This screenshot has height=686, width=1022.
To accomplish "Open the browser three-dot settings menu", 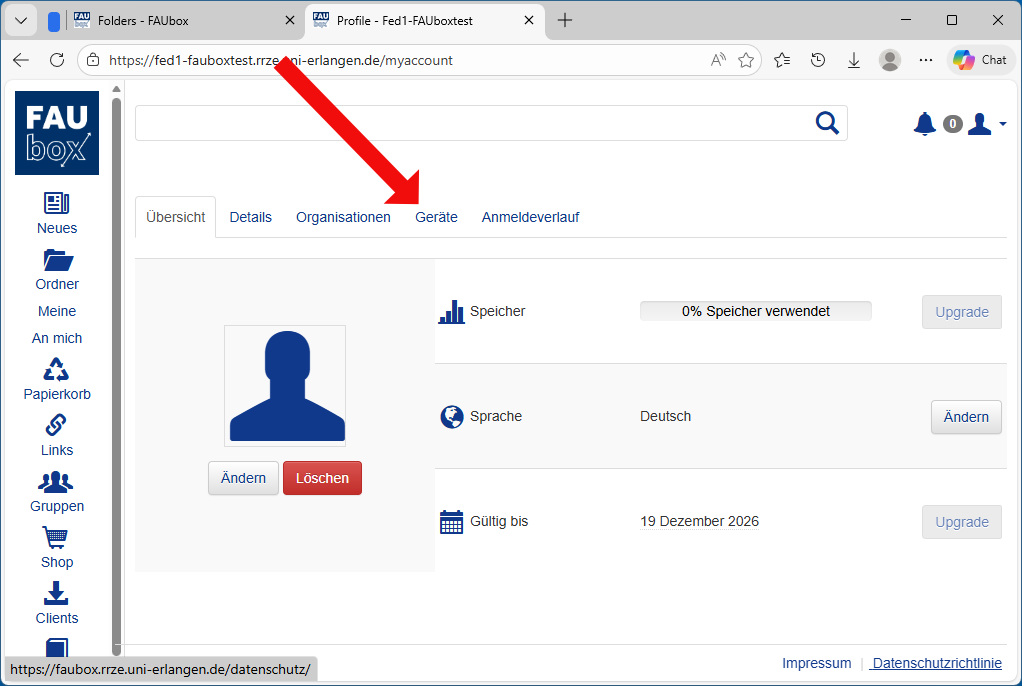I will coord(926,60).
